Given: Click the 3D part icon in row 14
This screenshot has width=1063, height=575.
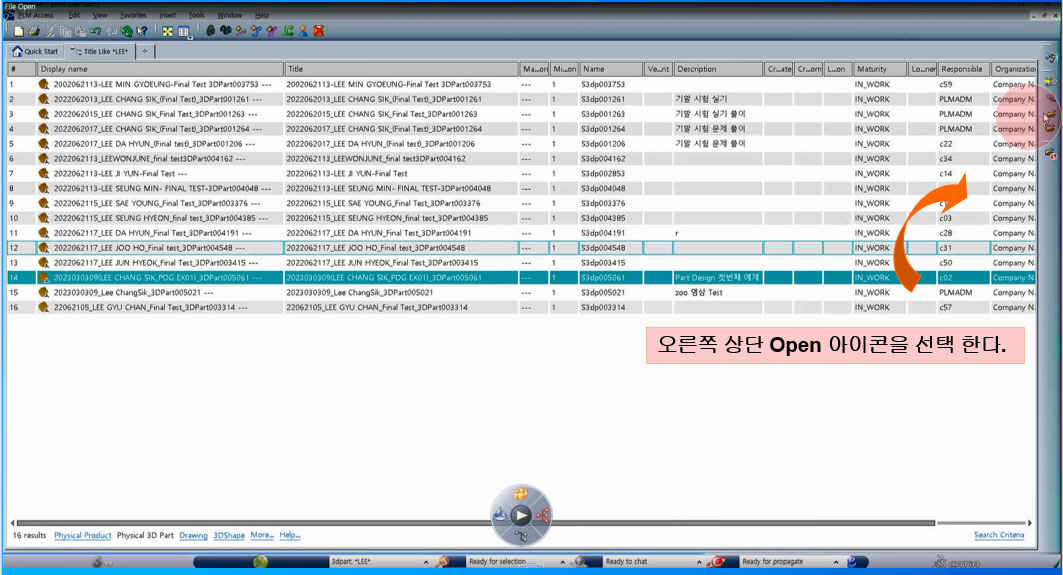Looking at the screenshot, I should coord(44,278).
